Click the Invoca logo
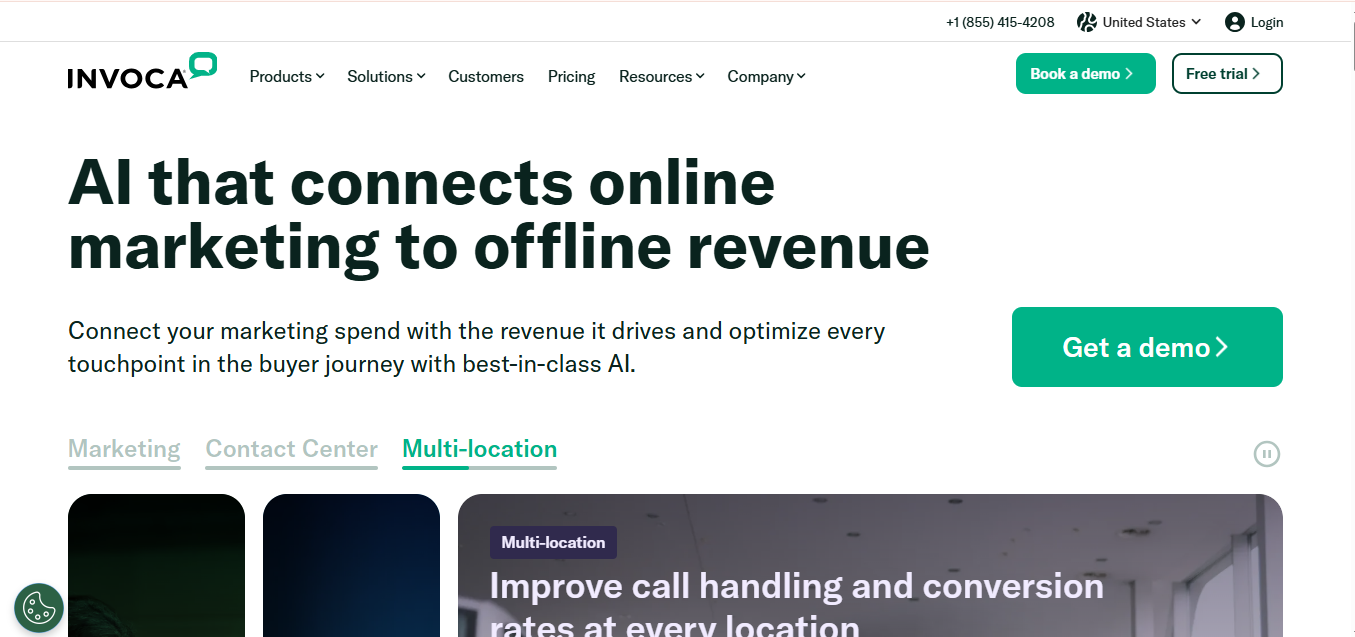Image resolution: width=1355 pixels, height=637 pixels. pos(142,72)
